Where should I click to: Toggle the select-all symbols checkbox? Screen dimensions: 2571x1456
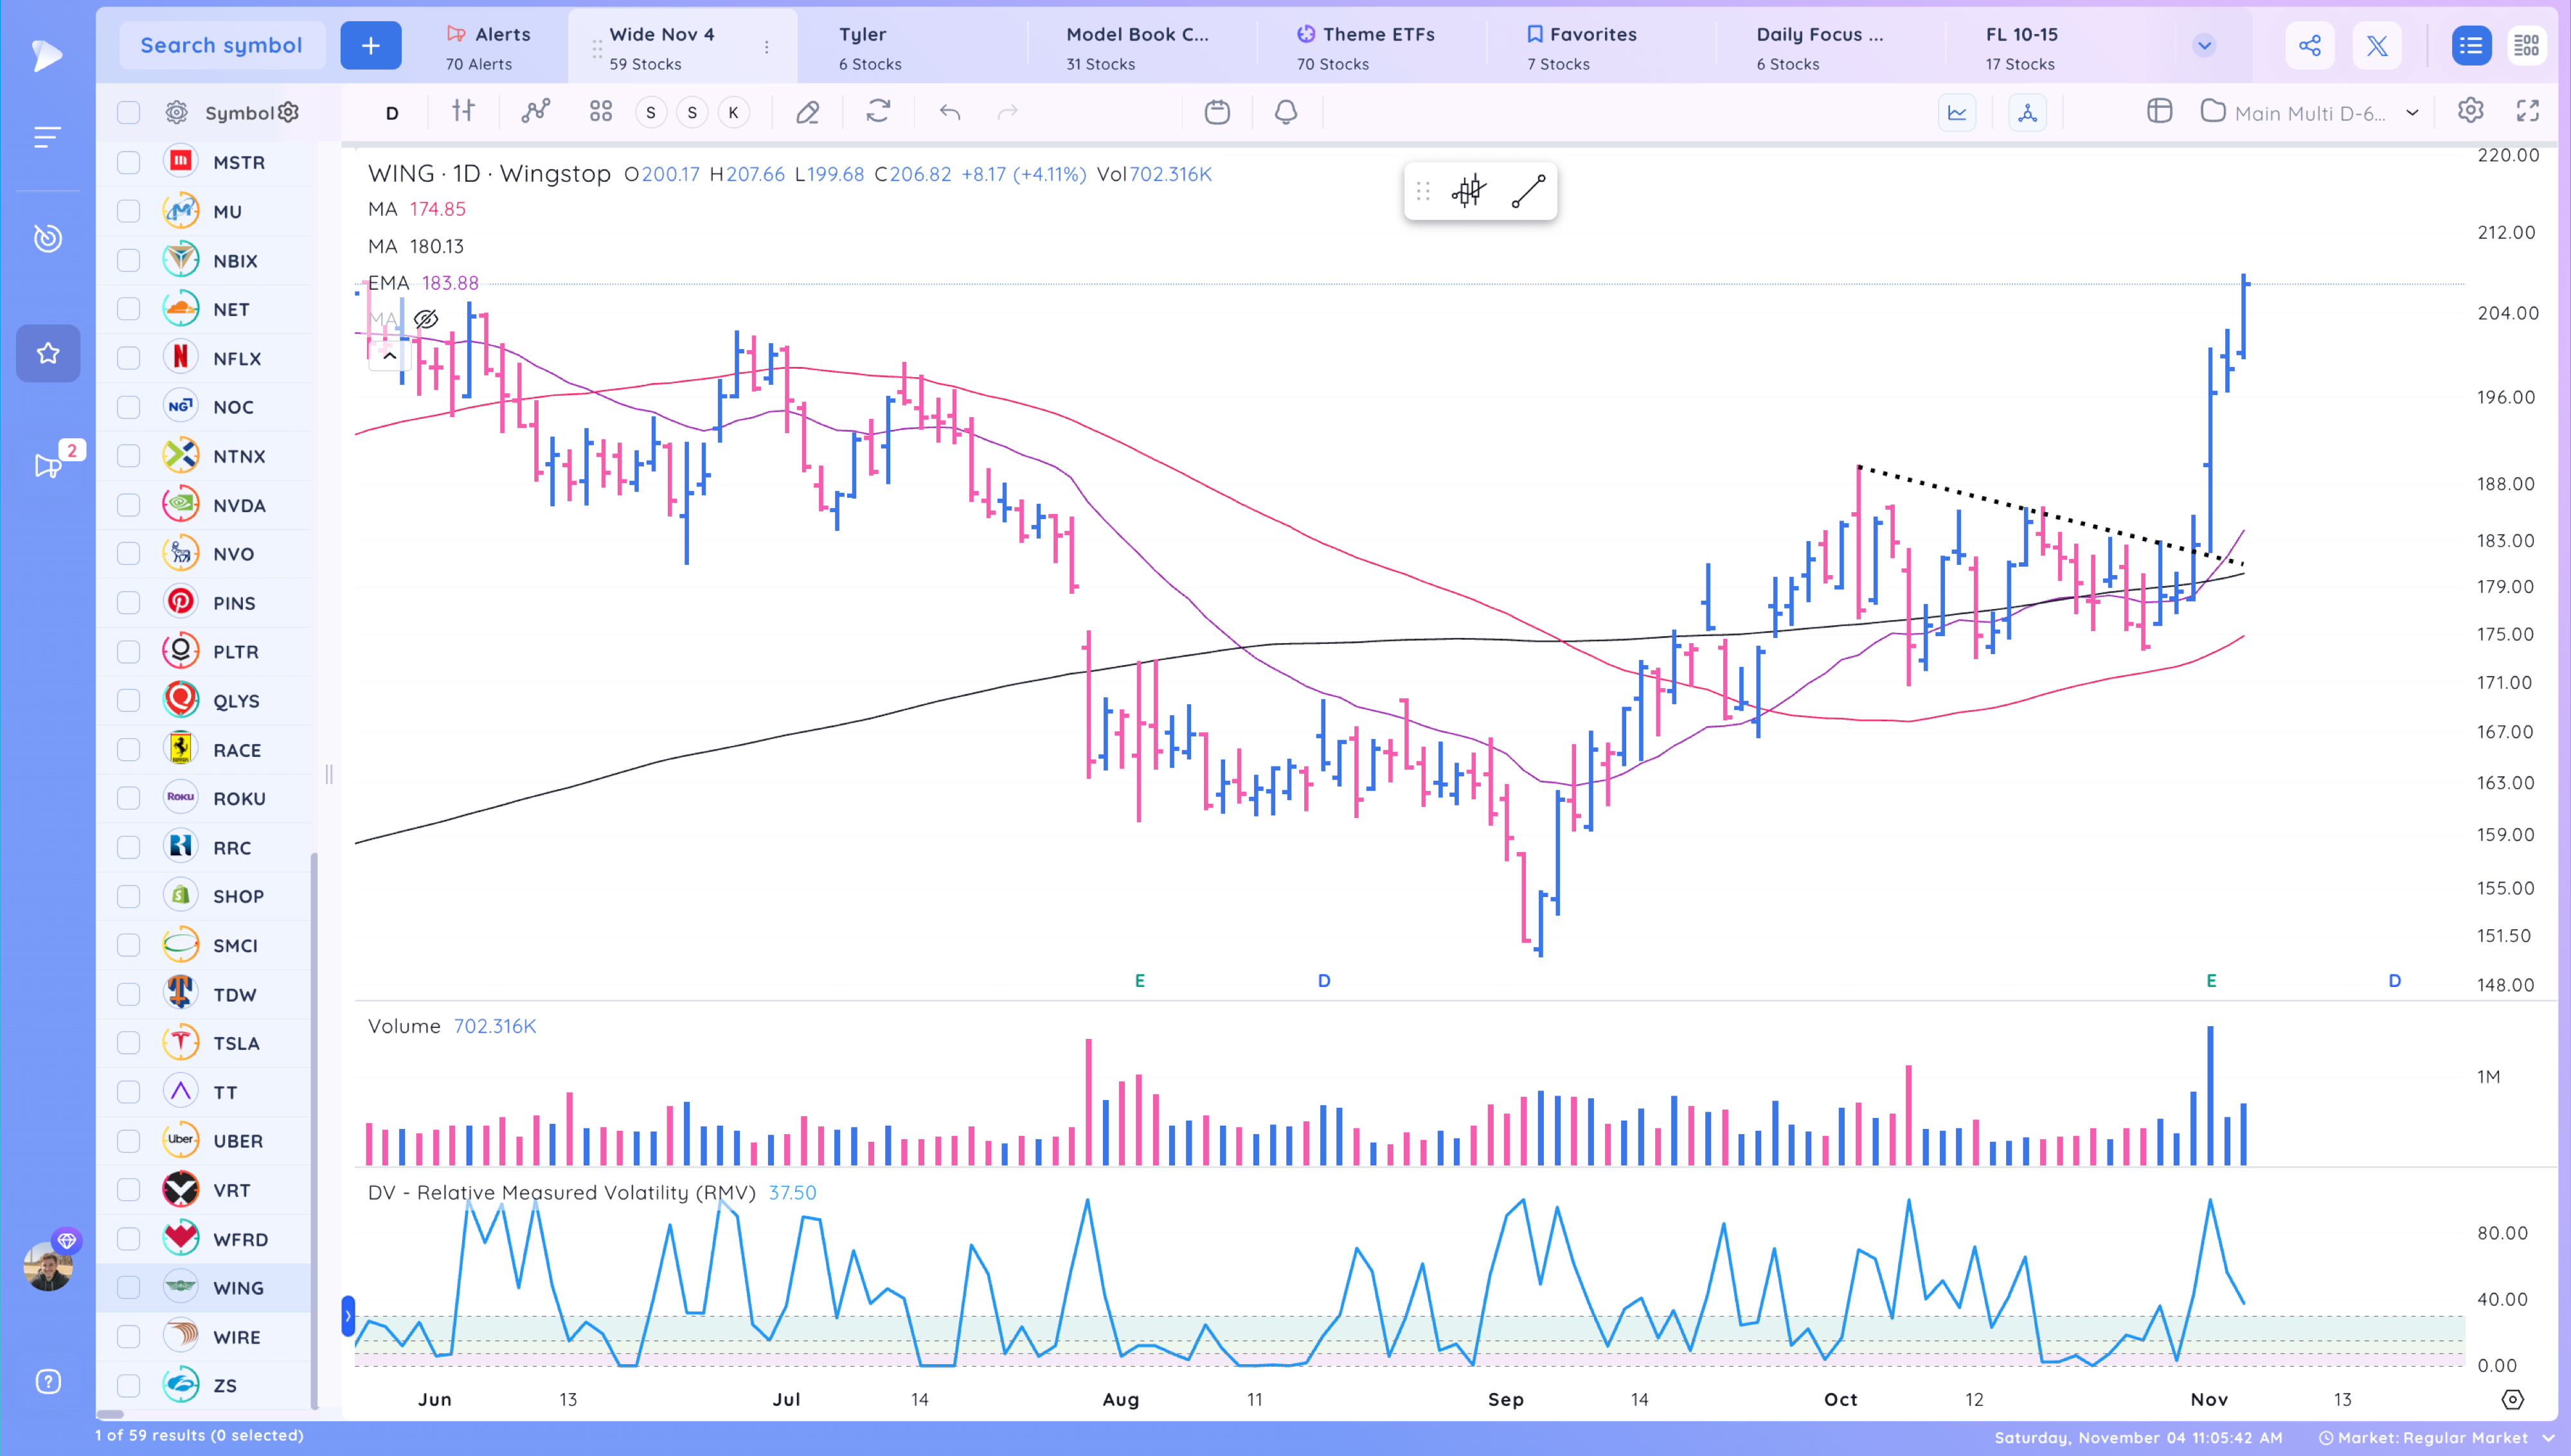[128, 112]
